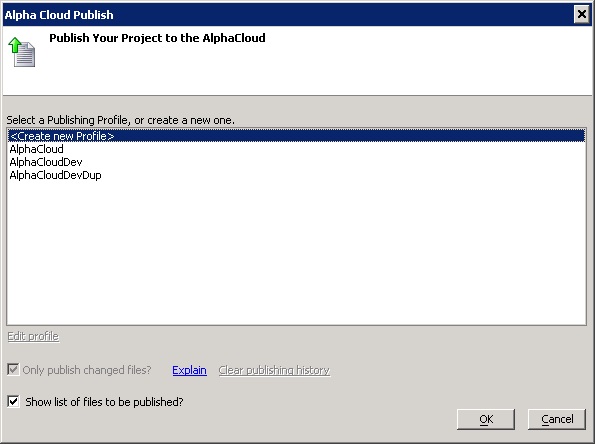Image resolution: width=595 pixels, height=444 pixels.
Task: Uncheck the Show list of files checkbox
Action: (13, 401)
